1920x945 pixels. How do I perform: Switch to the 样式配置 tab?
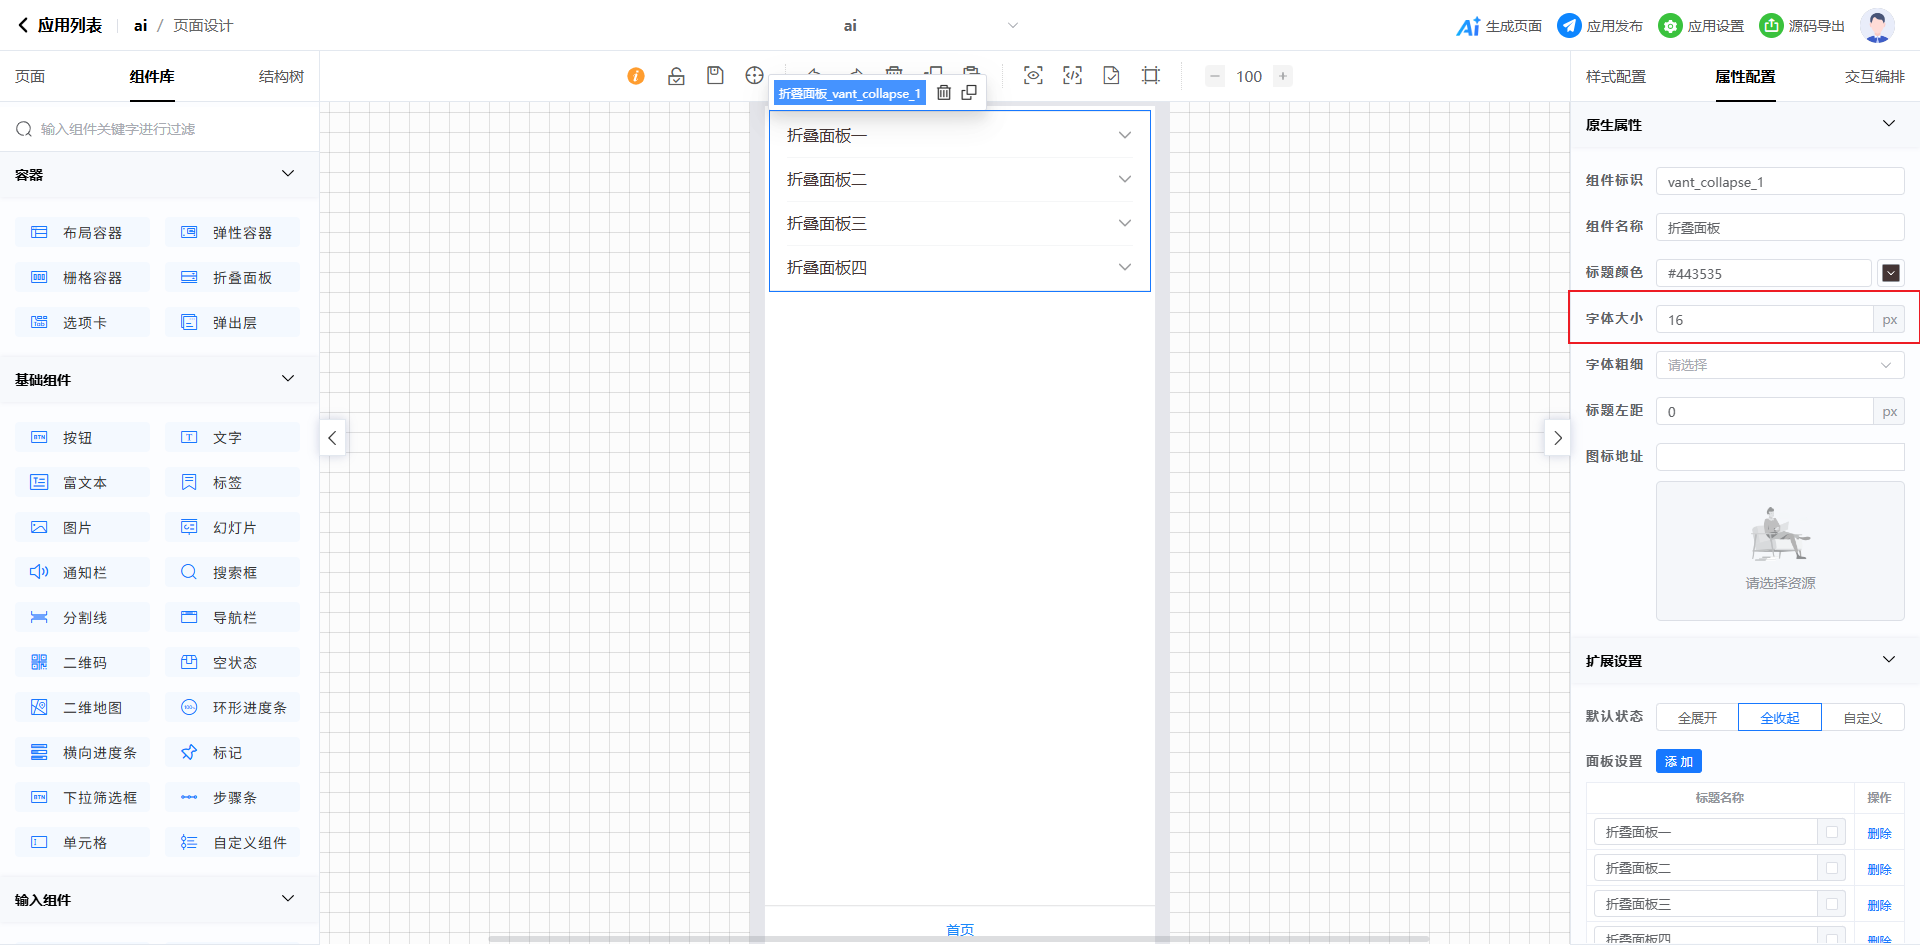pyautogui.click(x=1615, y=77)
